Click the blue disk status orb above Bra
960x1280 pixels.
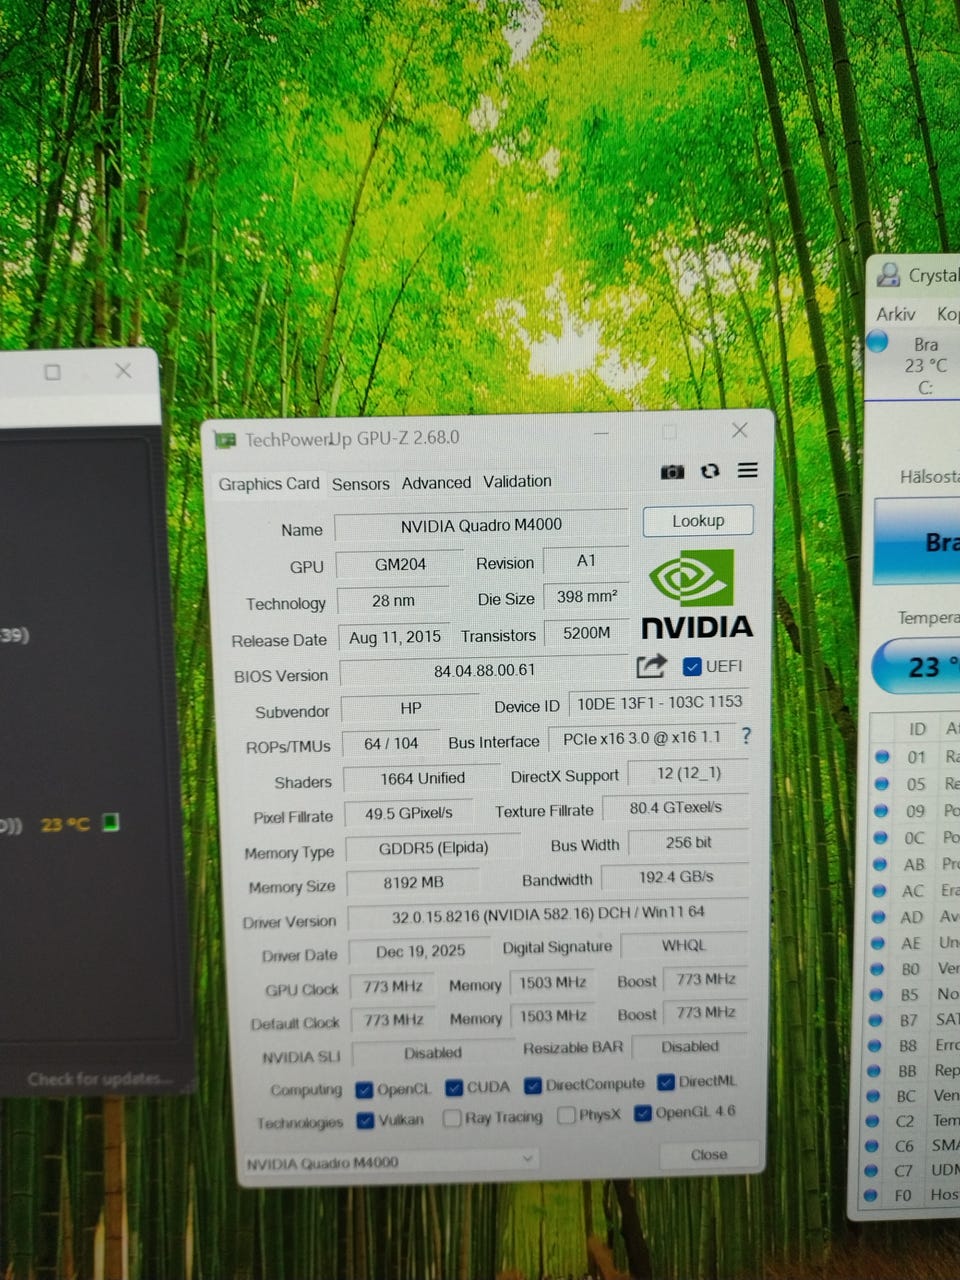(877, 342)
